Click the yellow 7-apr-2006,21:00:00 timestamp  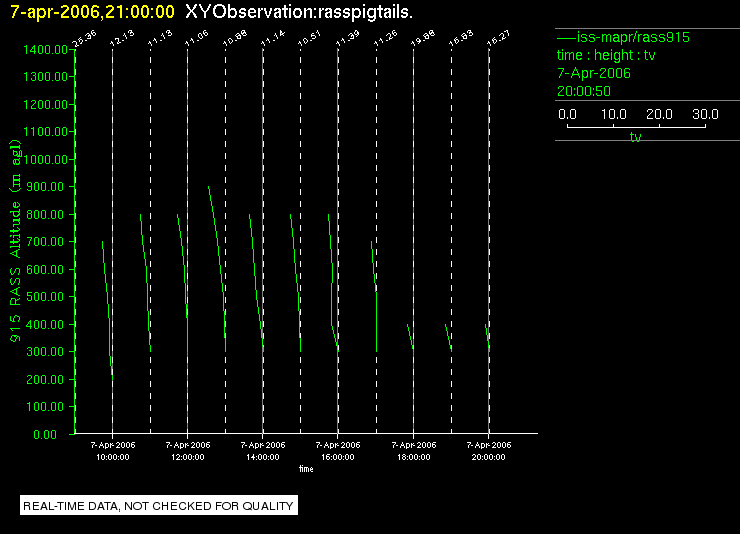click(x=92, y=12)
